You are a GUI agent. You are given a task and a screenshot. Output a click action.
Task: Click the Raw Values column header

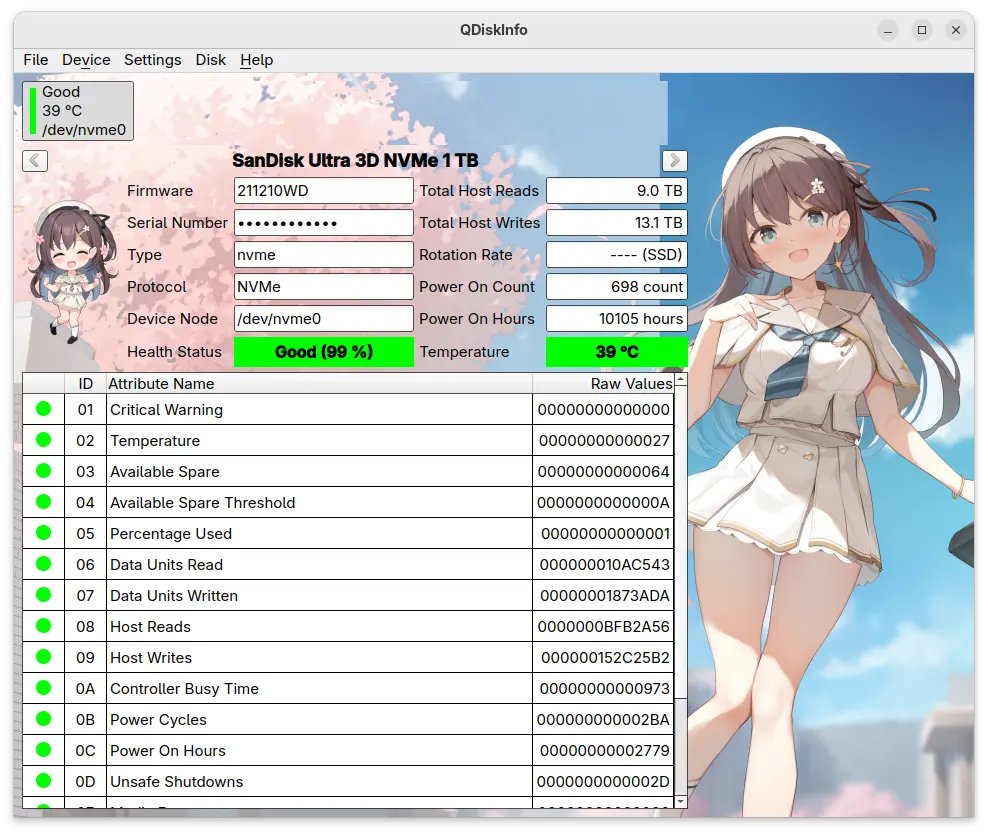tap(603, 384)
